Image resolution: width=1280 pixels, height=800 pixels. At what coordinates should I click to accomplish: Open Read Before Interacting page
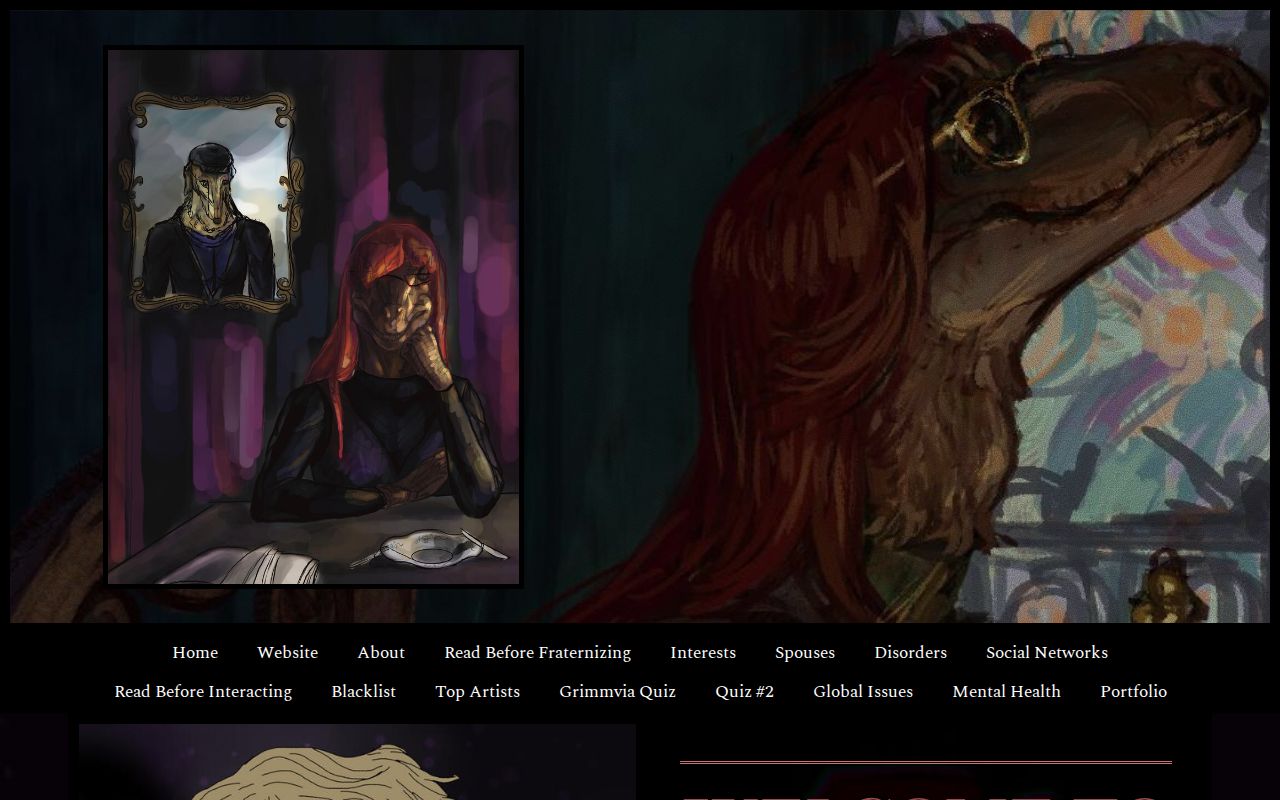(203, 691)
